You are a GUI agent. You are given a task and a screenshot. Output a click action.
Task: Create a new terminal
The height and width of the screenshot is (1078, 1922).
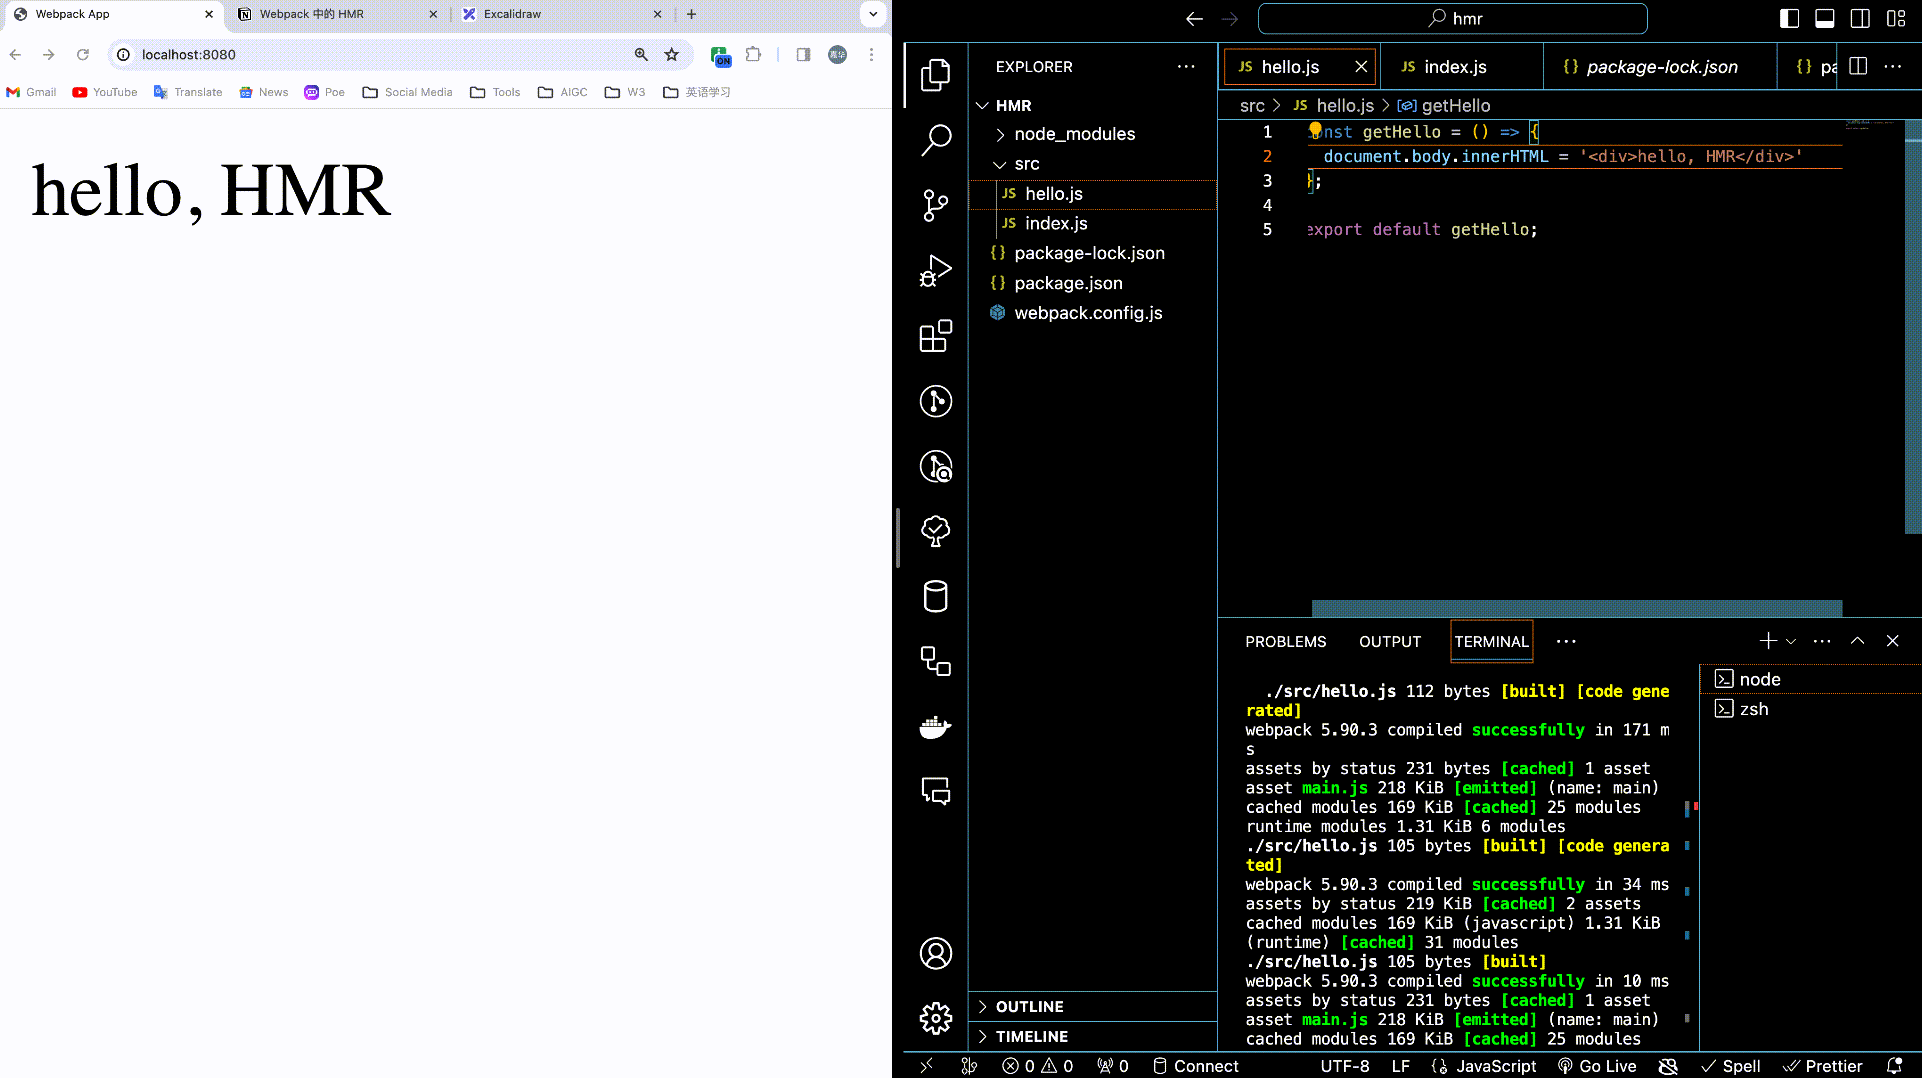pos(1768,641)
